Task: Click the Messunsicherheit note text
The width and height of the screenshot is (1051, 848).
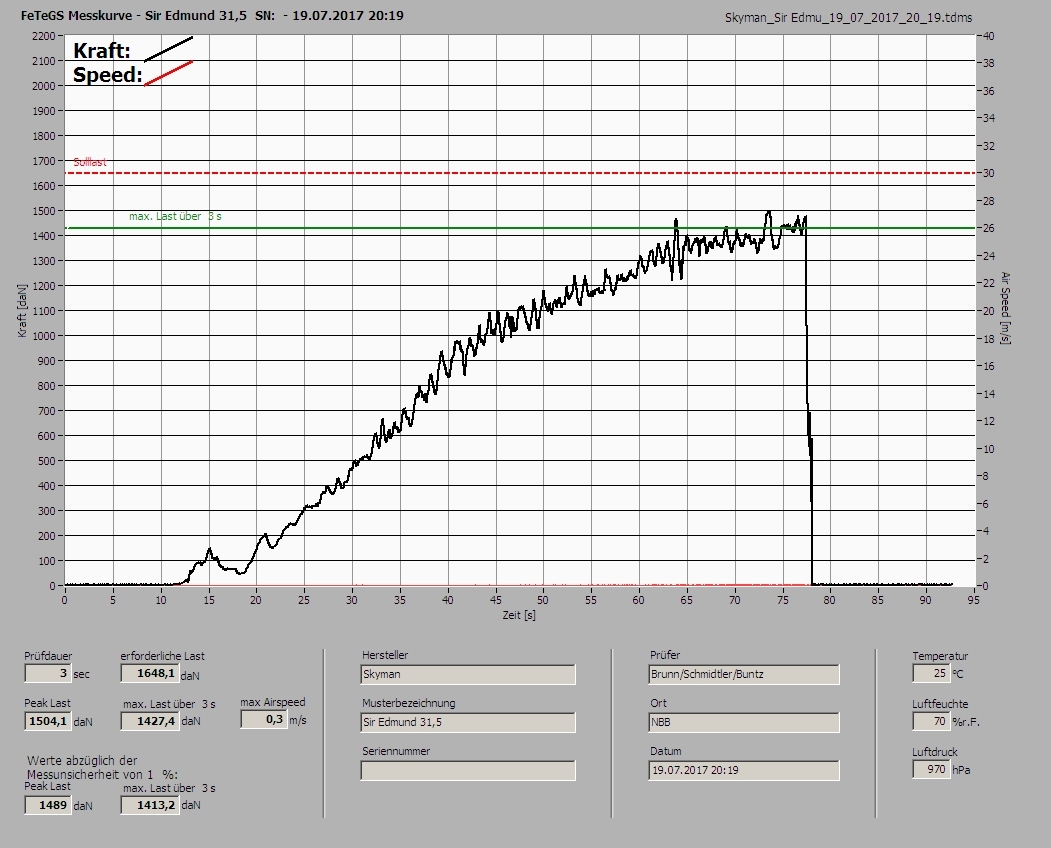Action: click(x=102, y=768)
